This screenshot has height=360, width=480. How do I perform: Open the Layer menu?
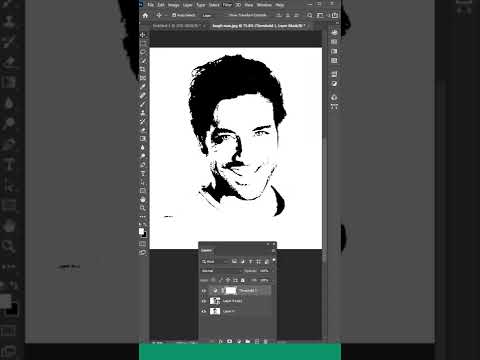[188, 5]
